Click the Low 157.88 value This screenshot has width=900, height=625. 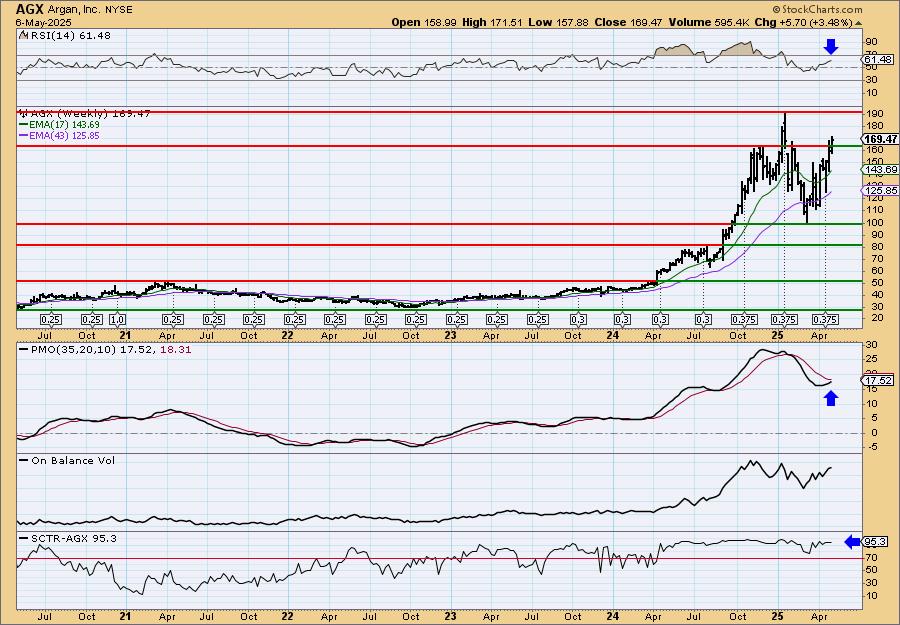(558, 22)
